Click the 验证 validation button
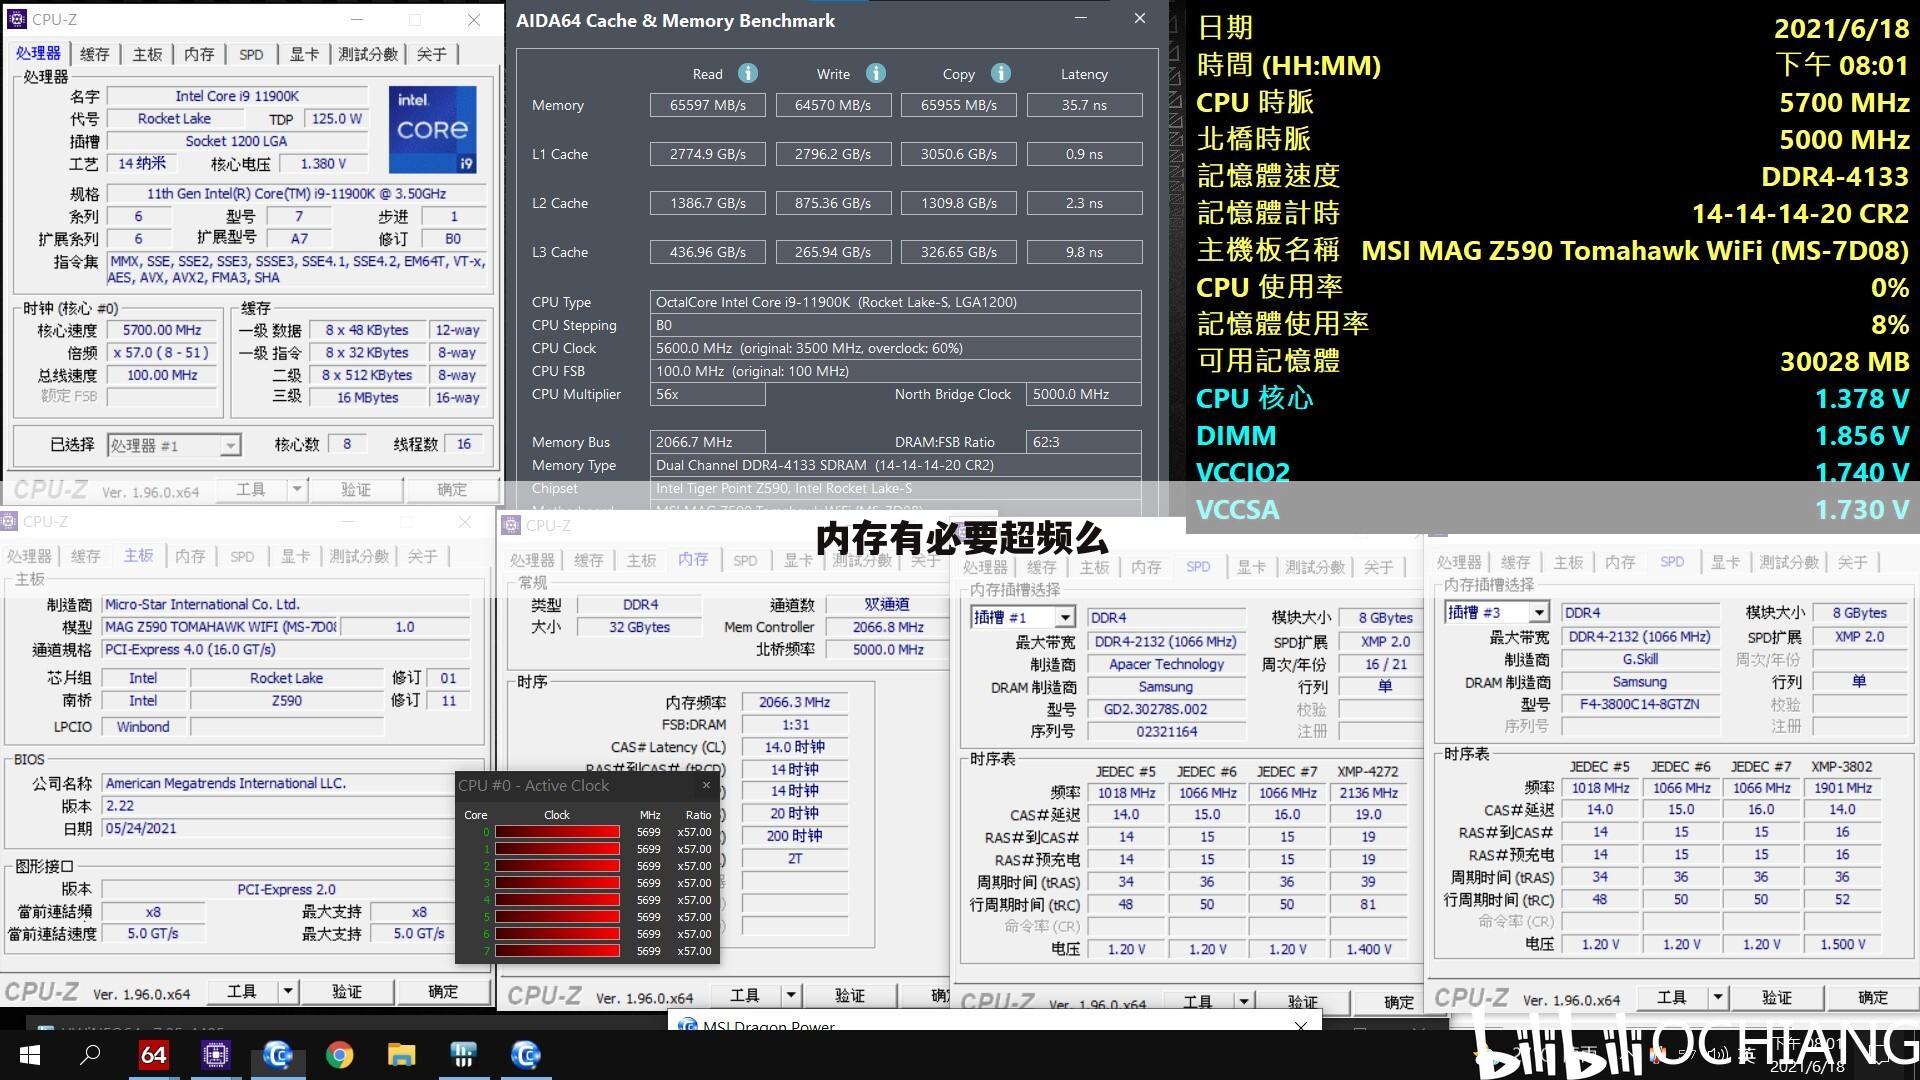 [x=356, y=489]
